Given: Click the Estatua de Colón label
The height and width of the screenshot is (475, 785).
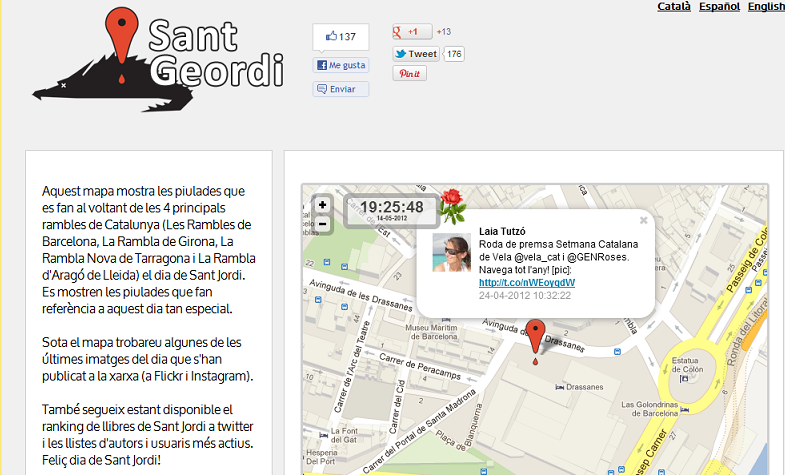Looking at the screenshot, I should (687, 364).
